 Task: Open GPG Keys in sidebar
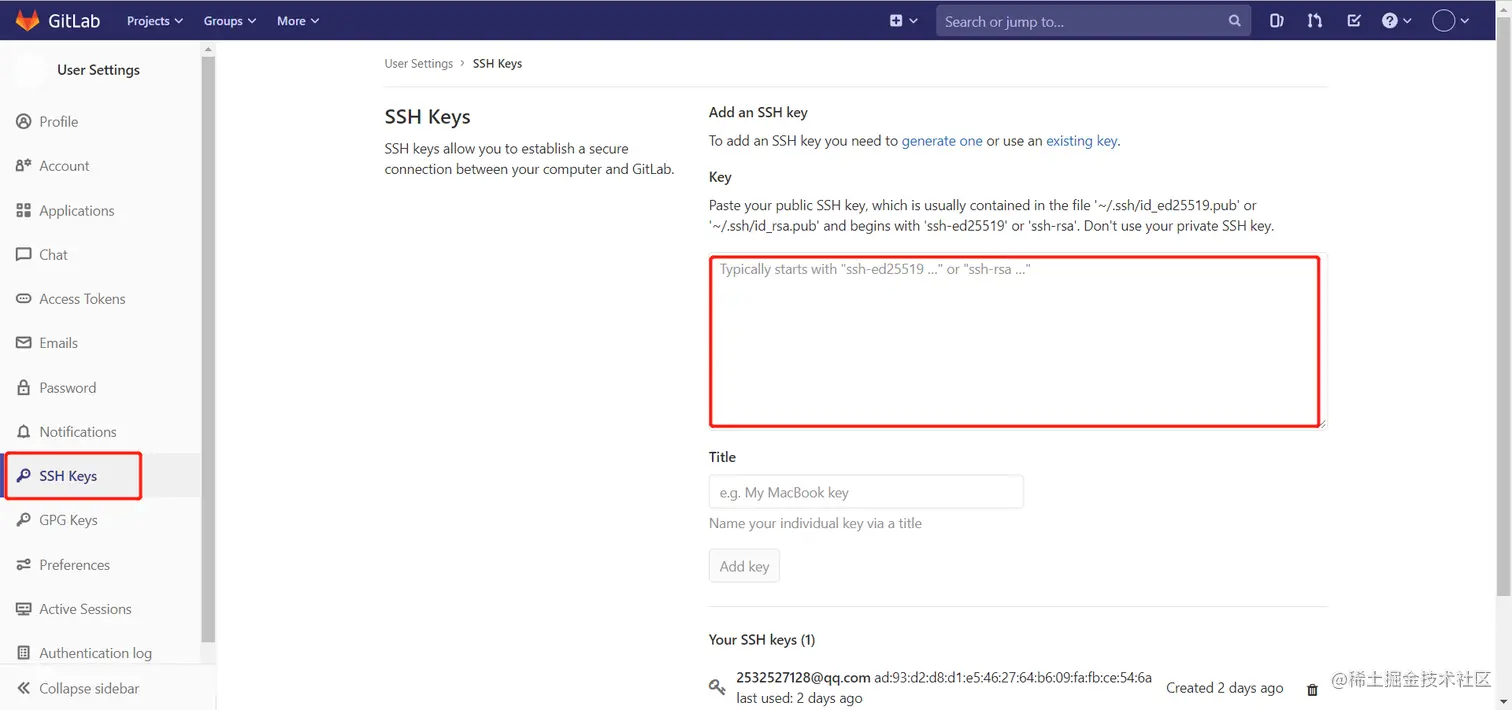point(68,520)
